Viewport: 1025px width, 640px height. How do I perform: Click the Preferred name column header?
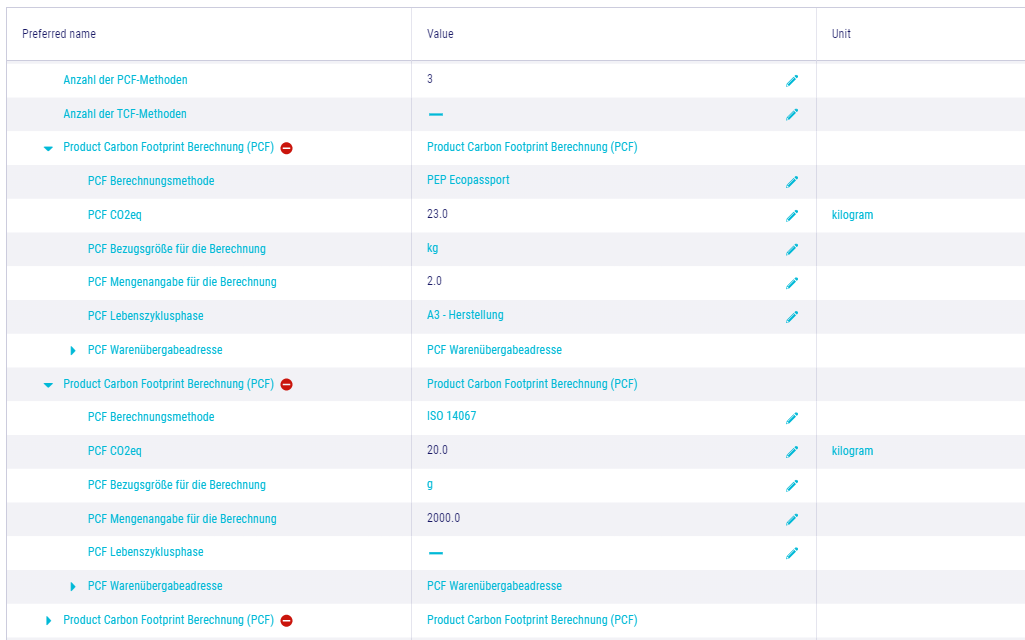click(x=59, y=34)
